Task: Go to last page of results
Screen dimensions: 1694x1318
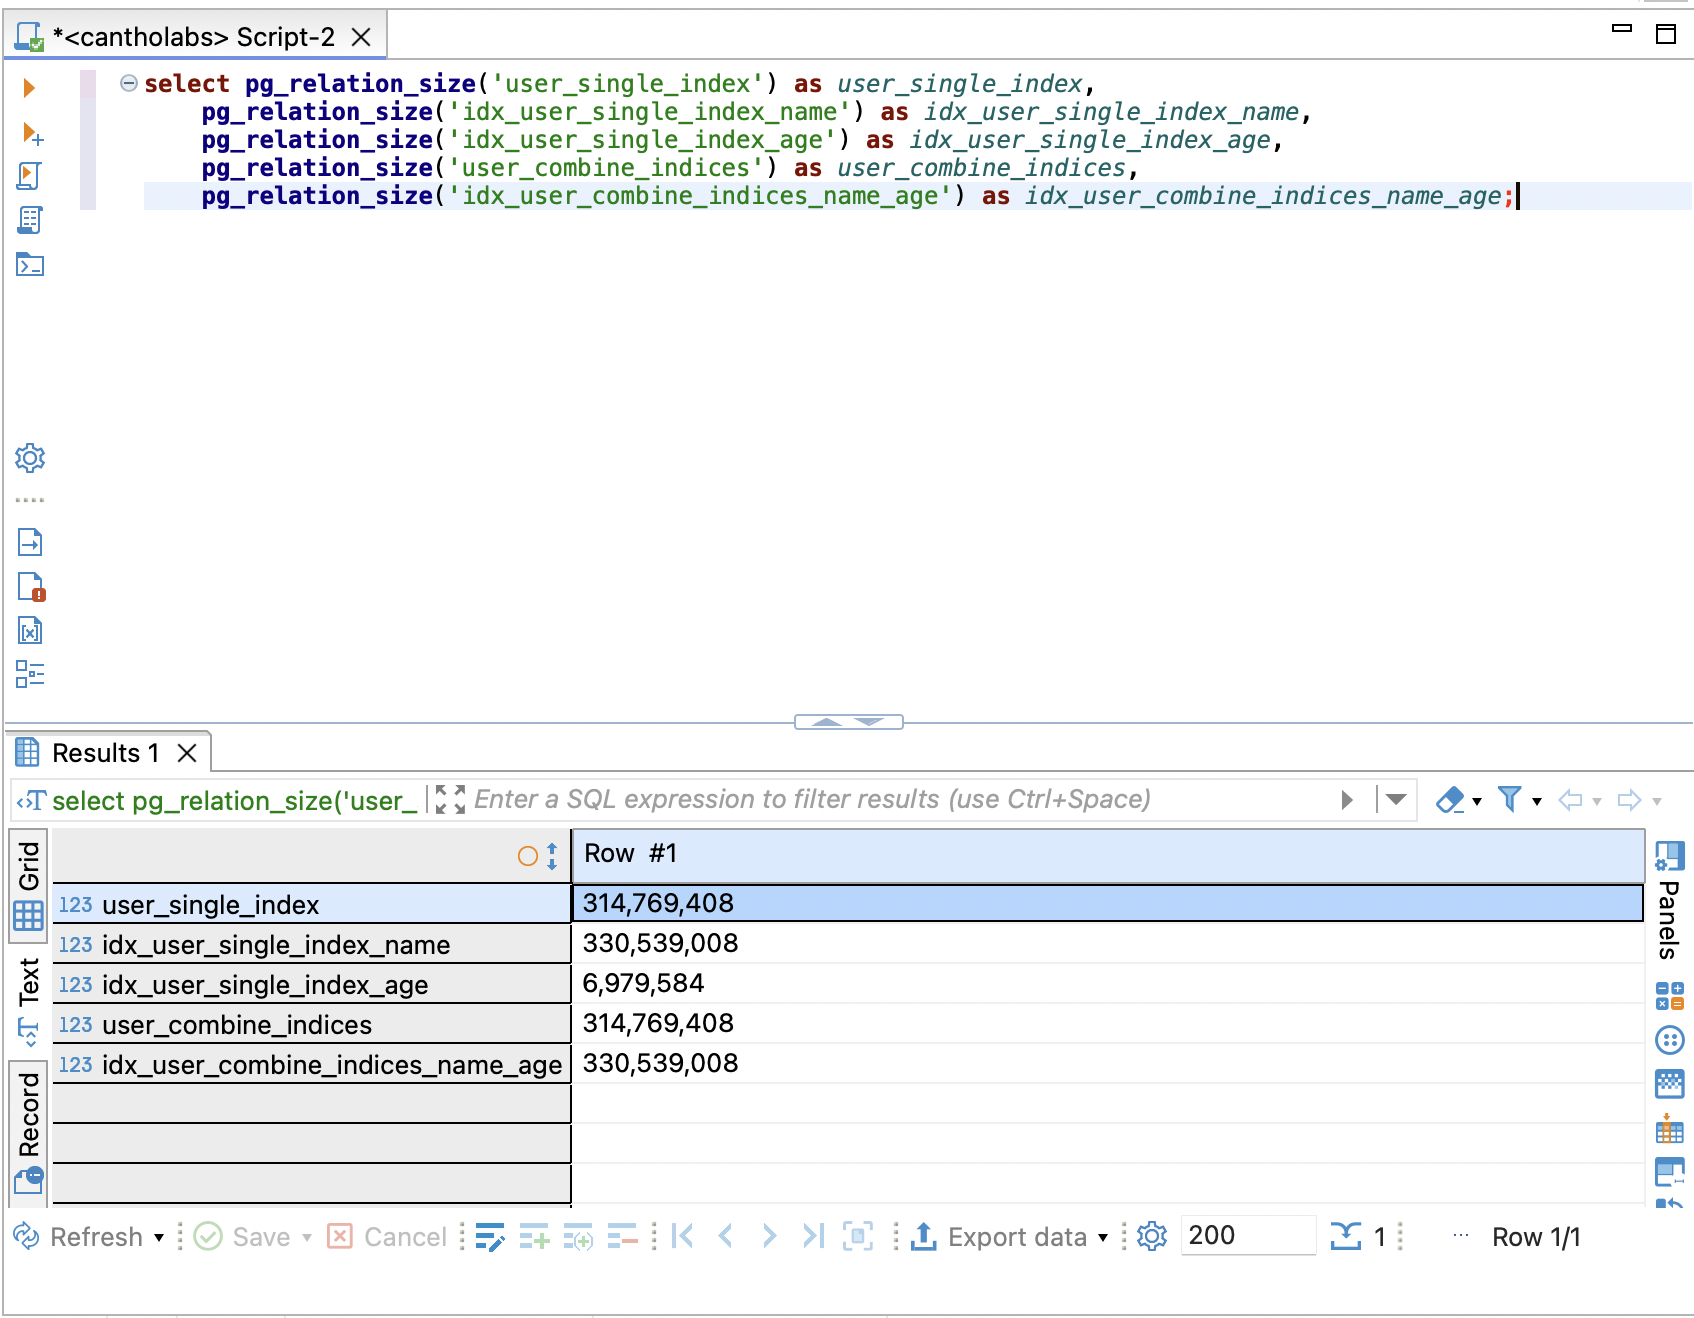Action: 813,1237
